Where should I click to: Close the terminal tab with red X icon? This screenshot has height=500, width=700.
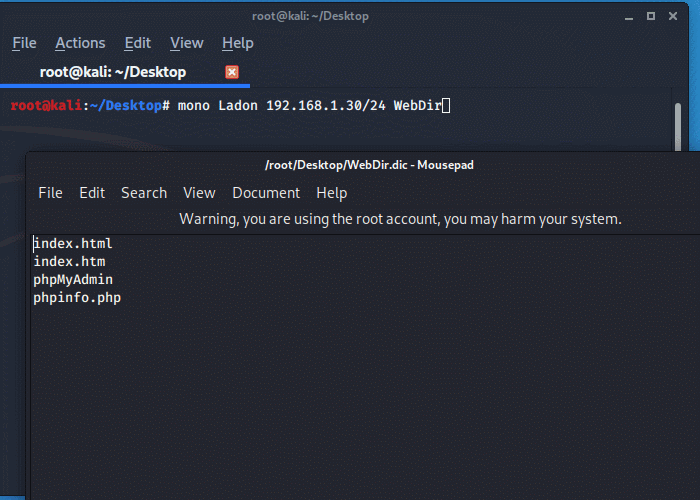[232, 72]
